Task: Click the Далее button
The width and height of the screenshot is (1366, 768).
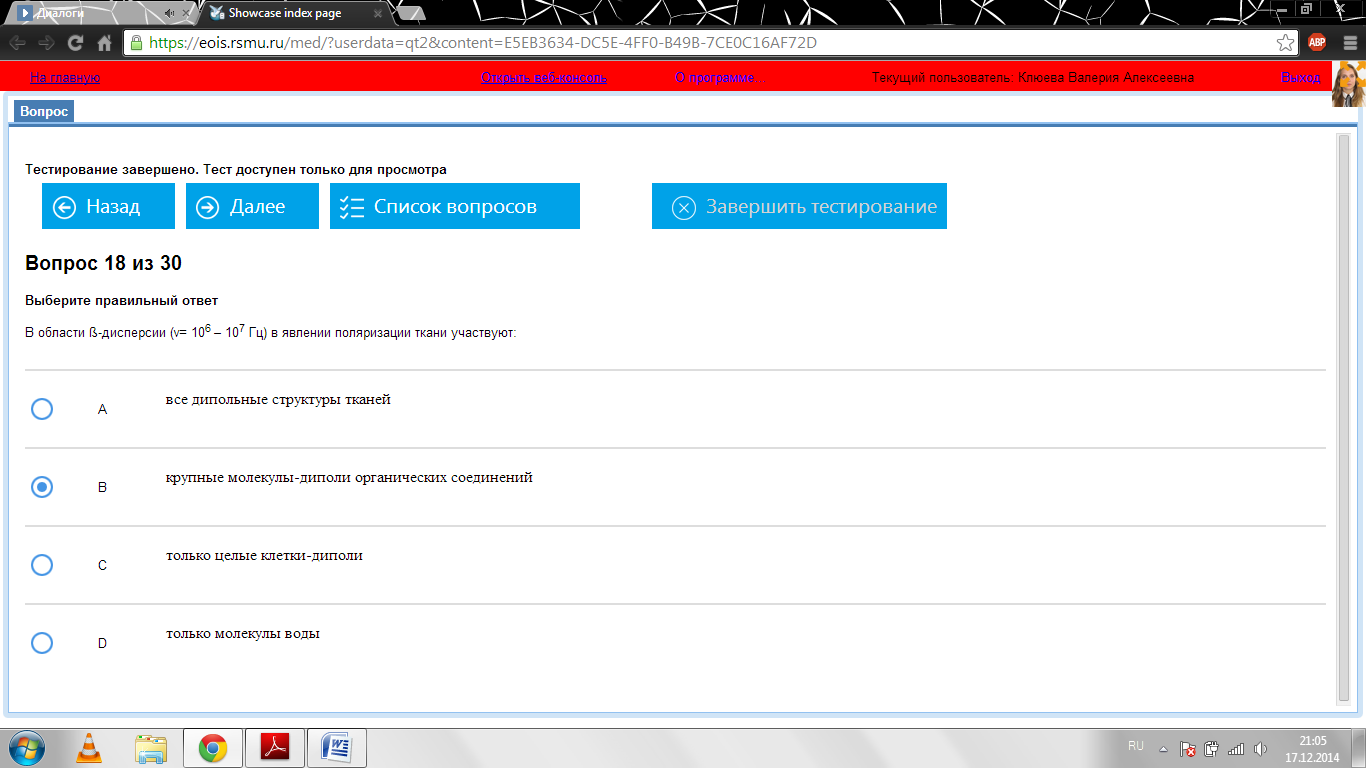Action: point(252,206)
